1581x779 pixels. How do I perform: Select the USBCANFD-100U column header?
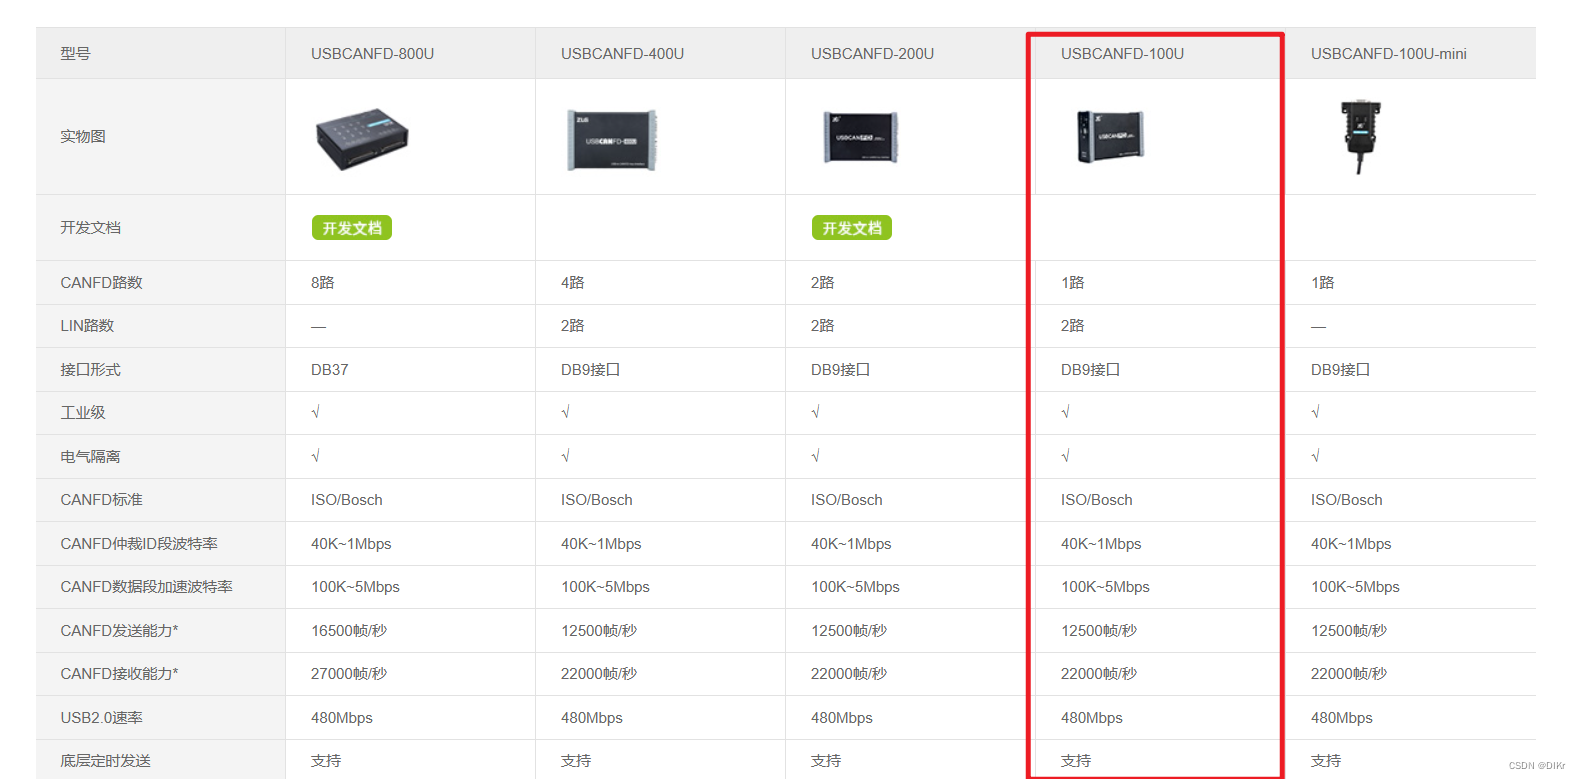tap(1122, 54)
